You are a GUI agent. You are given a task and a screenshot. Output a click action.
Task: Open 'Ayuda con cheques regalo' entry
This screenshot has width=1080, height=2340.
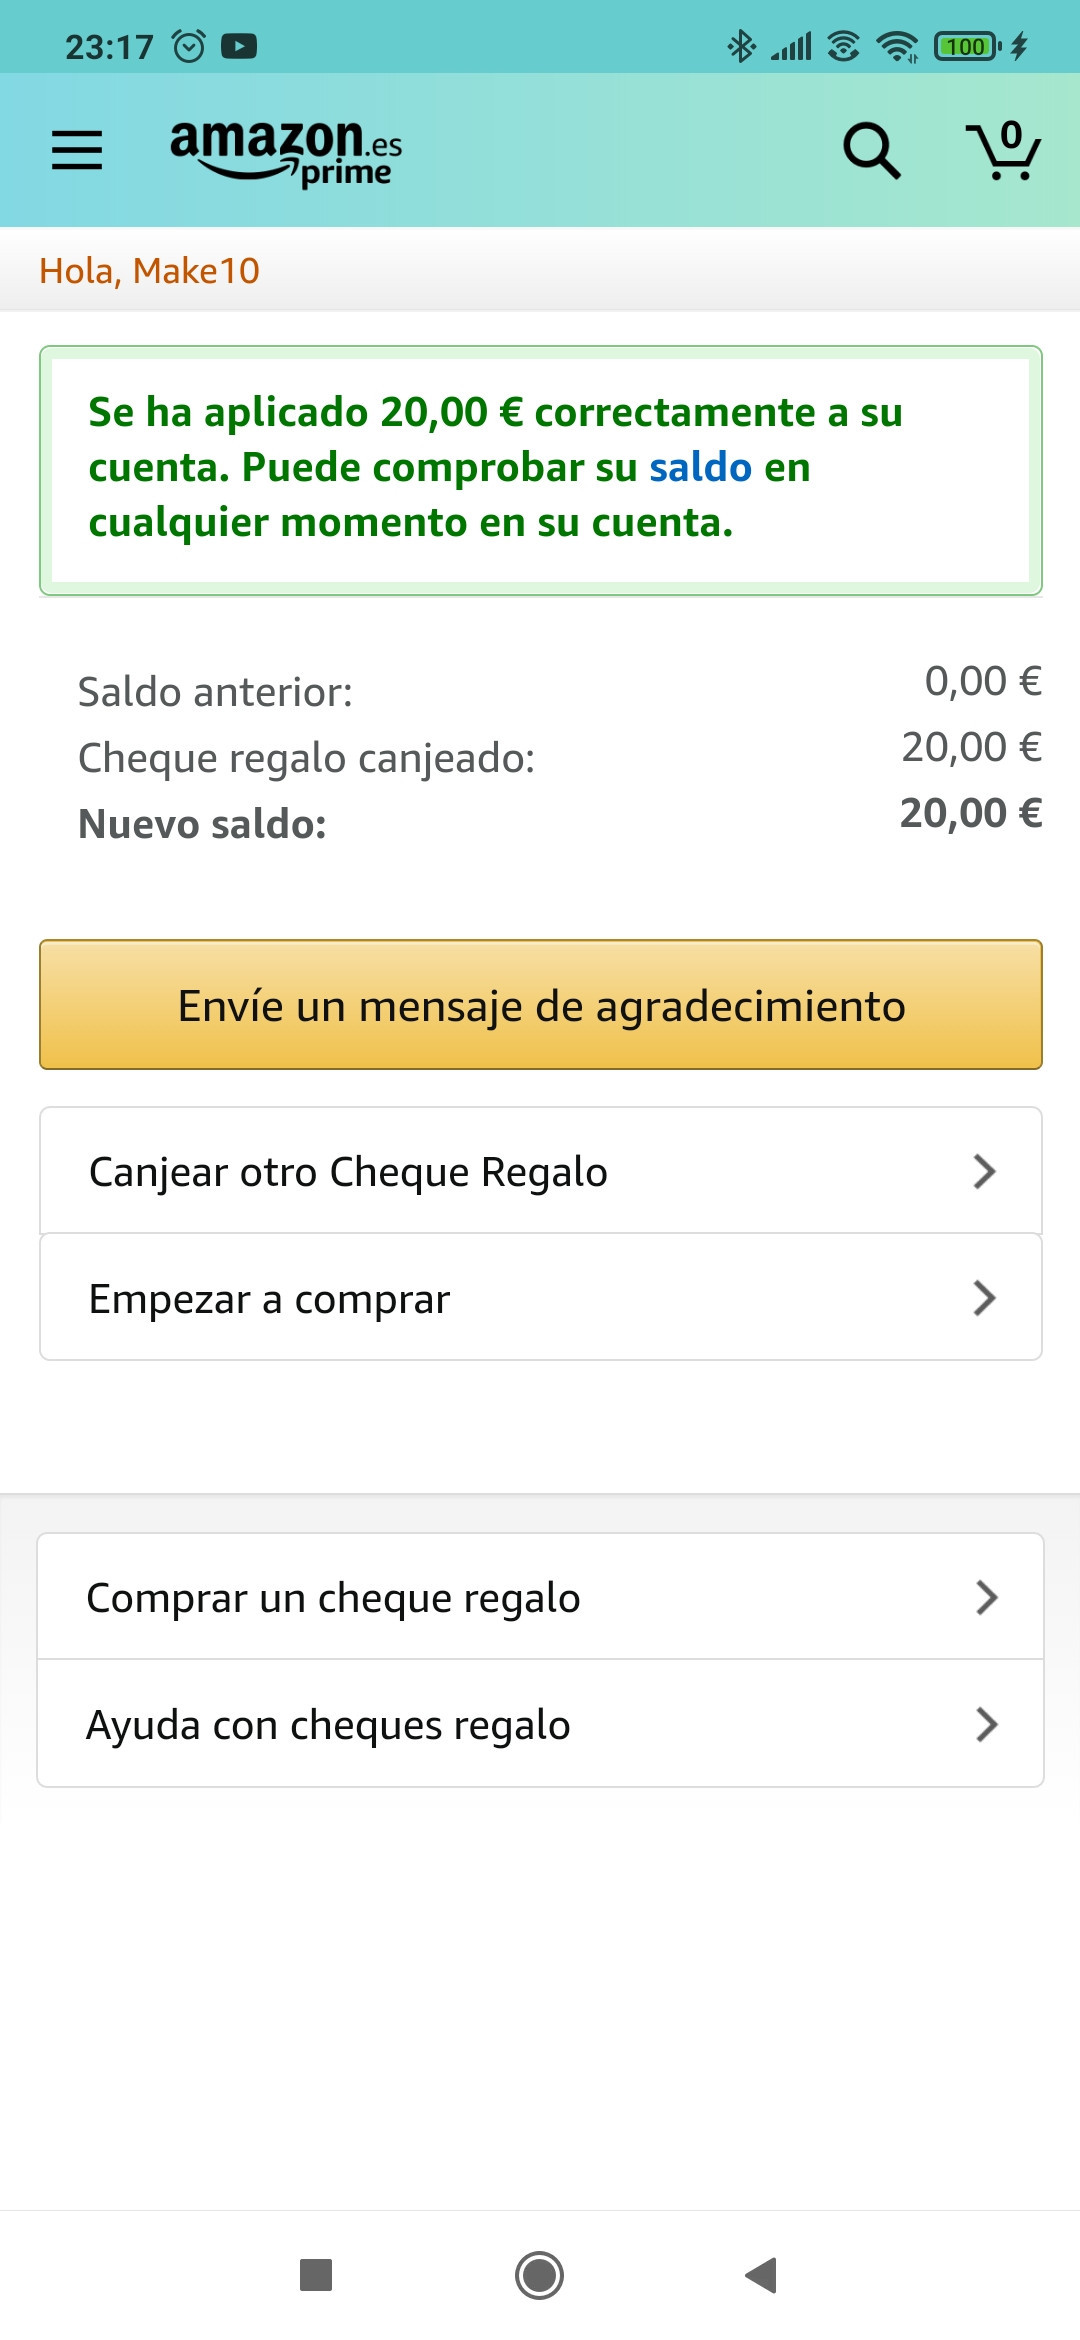tap(328, 1725)
